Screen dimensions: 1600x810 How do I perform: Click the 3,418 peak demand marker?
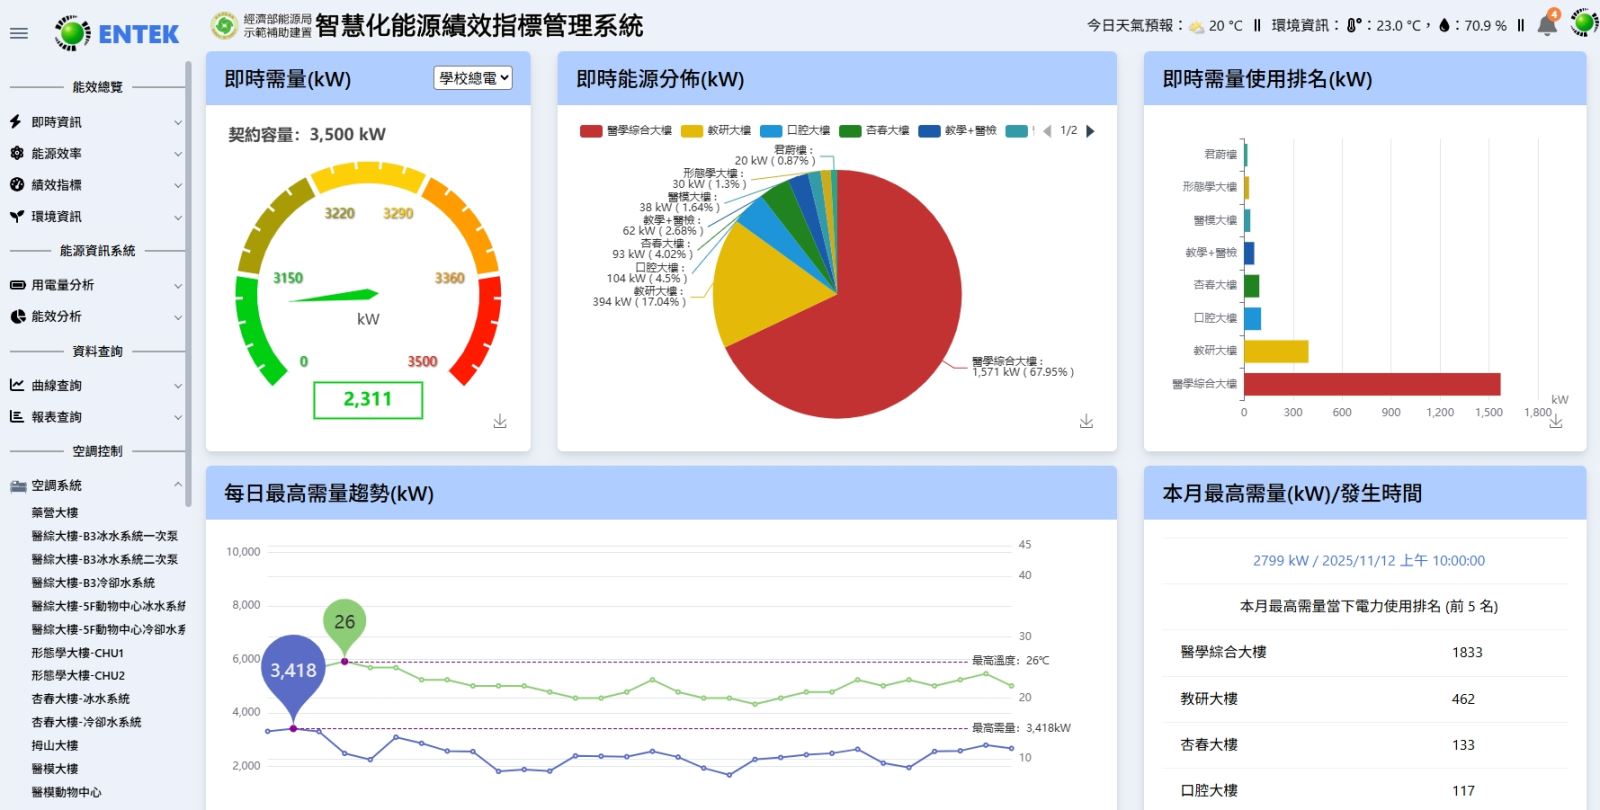[293, 671]
